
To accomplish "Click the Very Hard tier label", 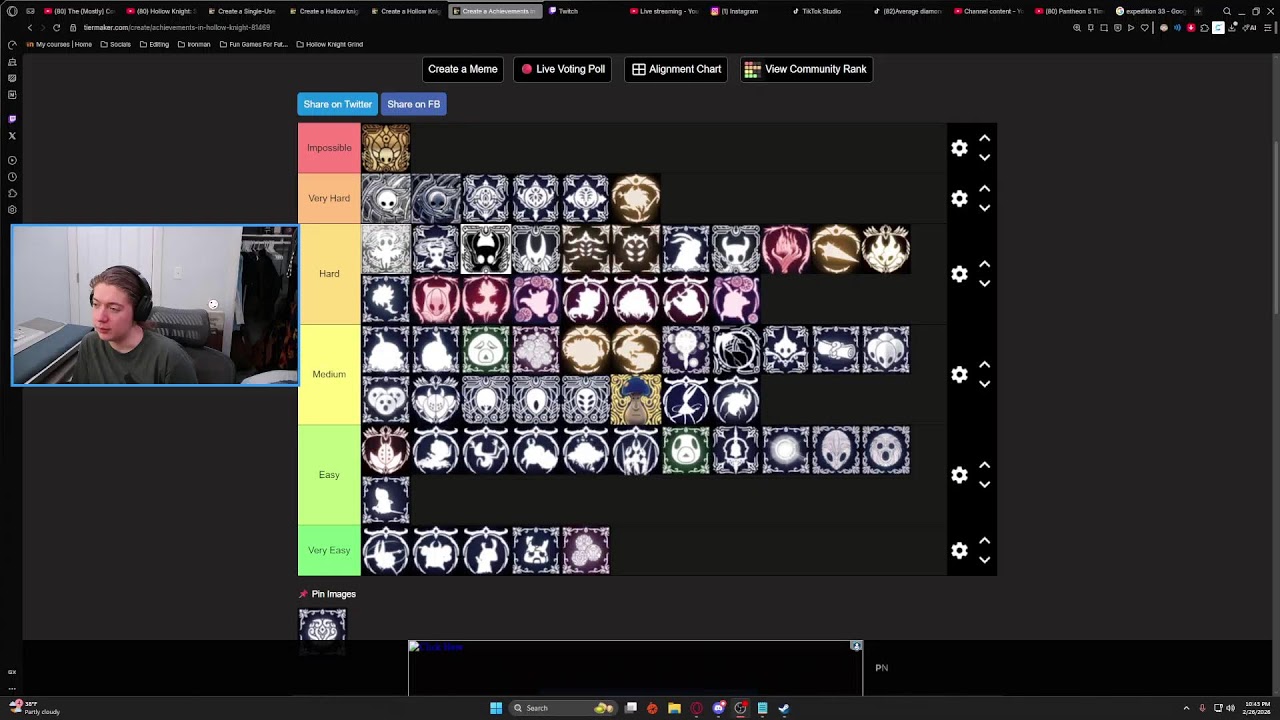I will click(329, 198).
